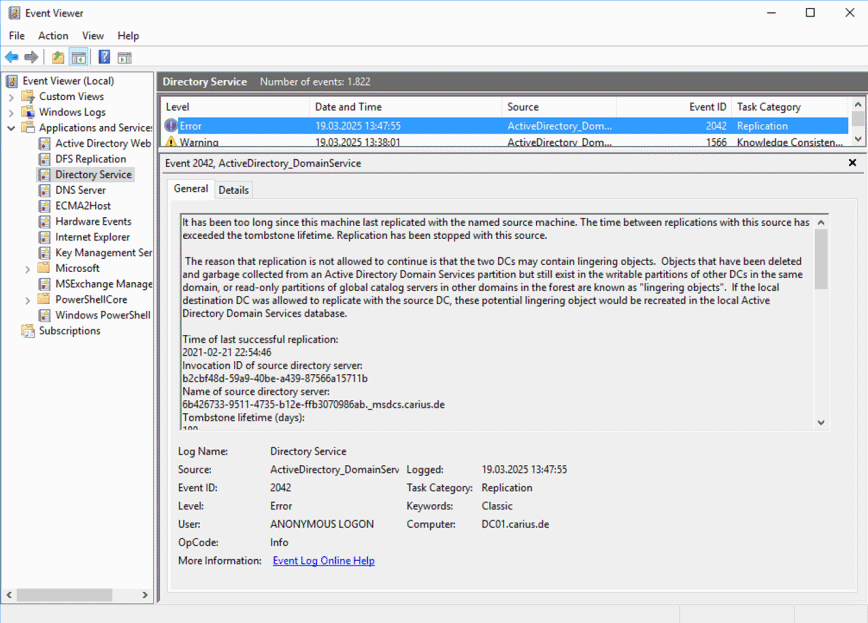This screenshot has height=623, width=868.
Task: Select the Internet Explorer log
Action: click(92, 237)
